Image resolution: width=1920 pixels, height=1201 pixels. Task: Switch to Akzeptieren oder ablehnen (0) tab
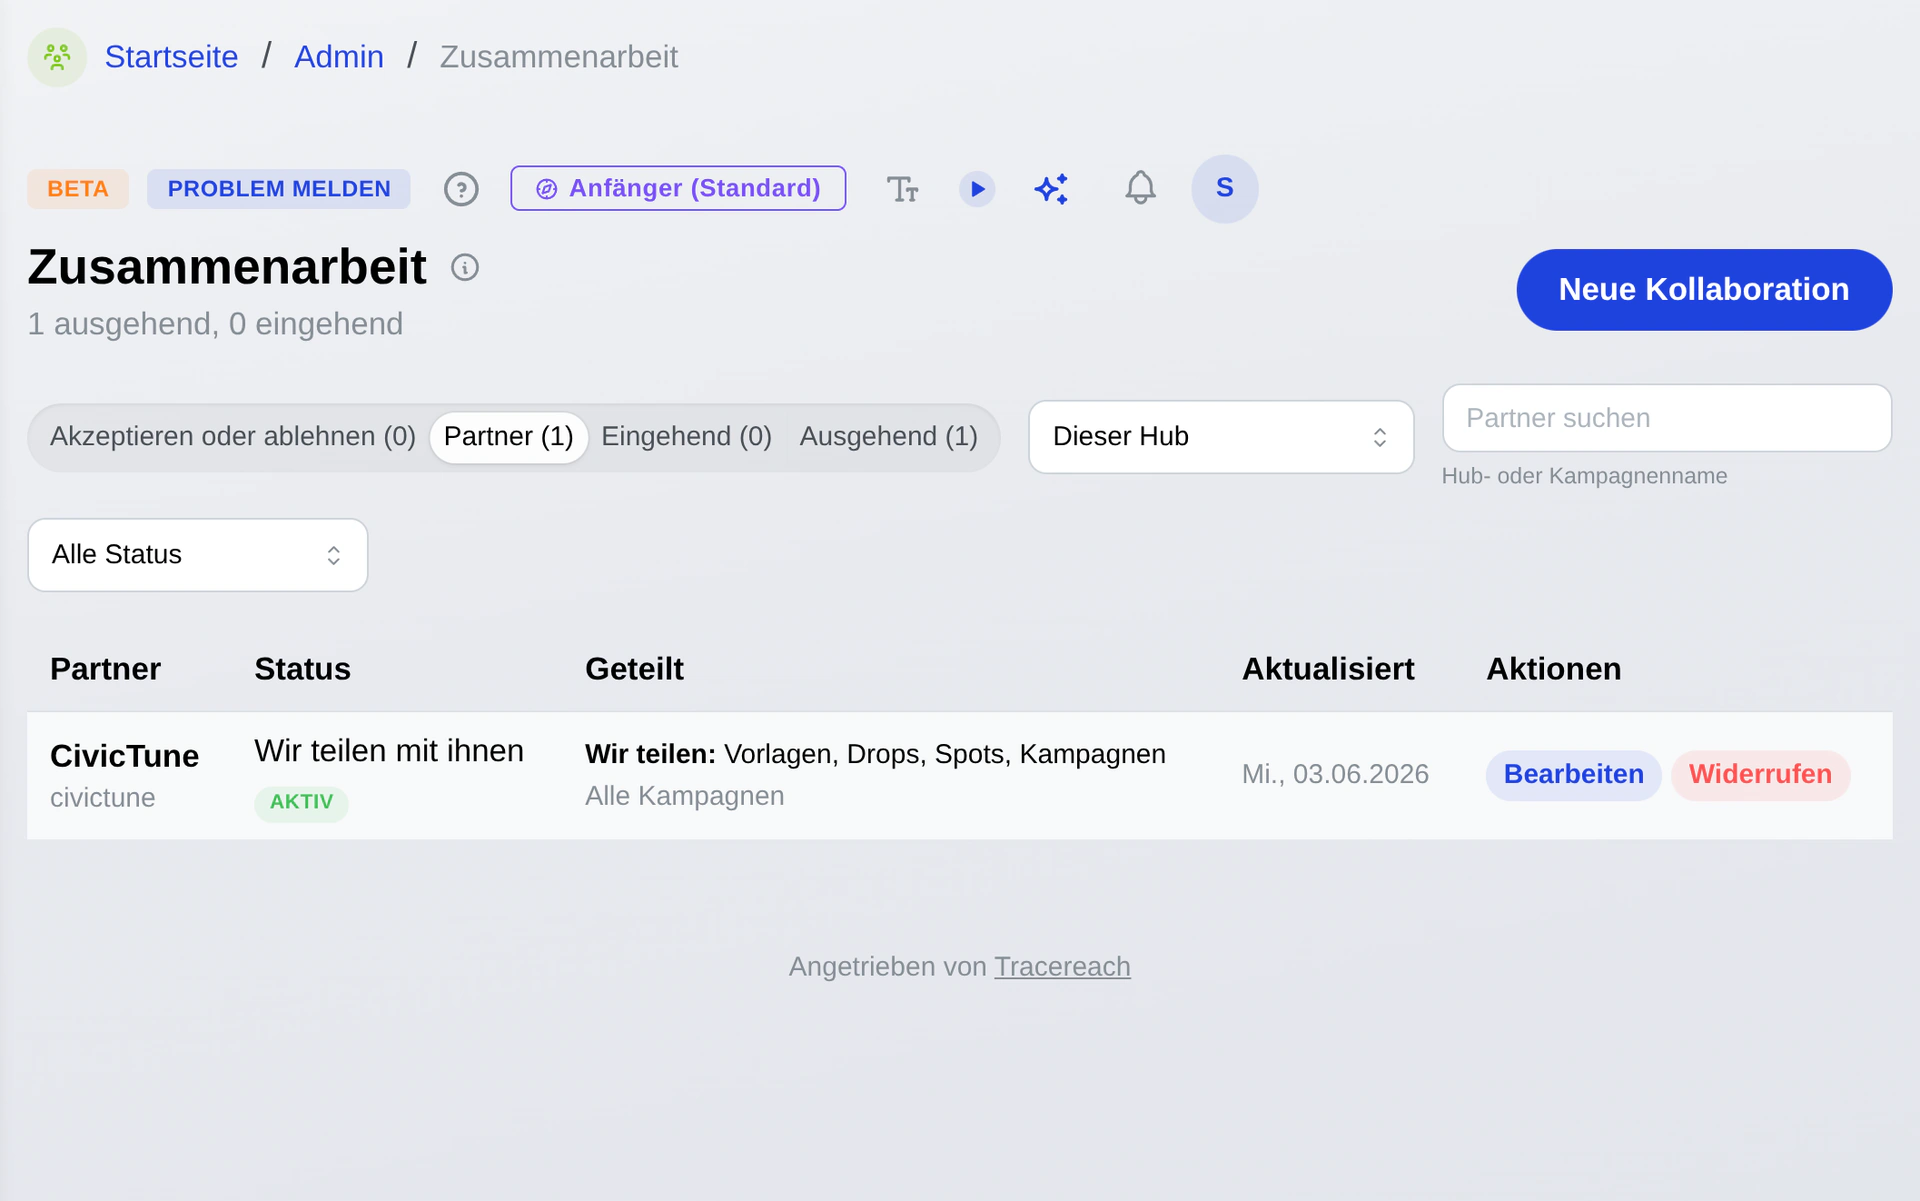click(x=233, y=437)
